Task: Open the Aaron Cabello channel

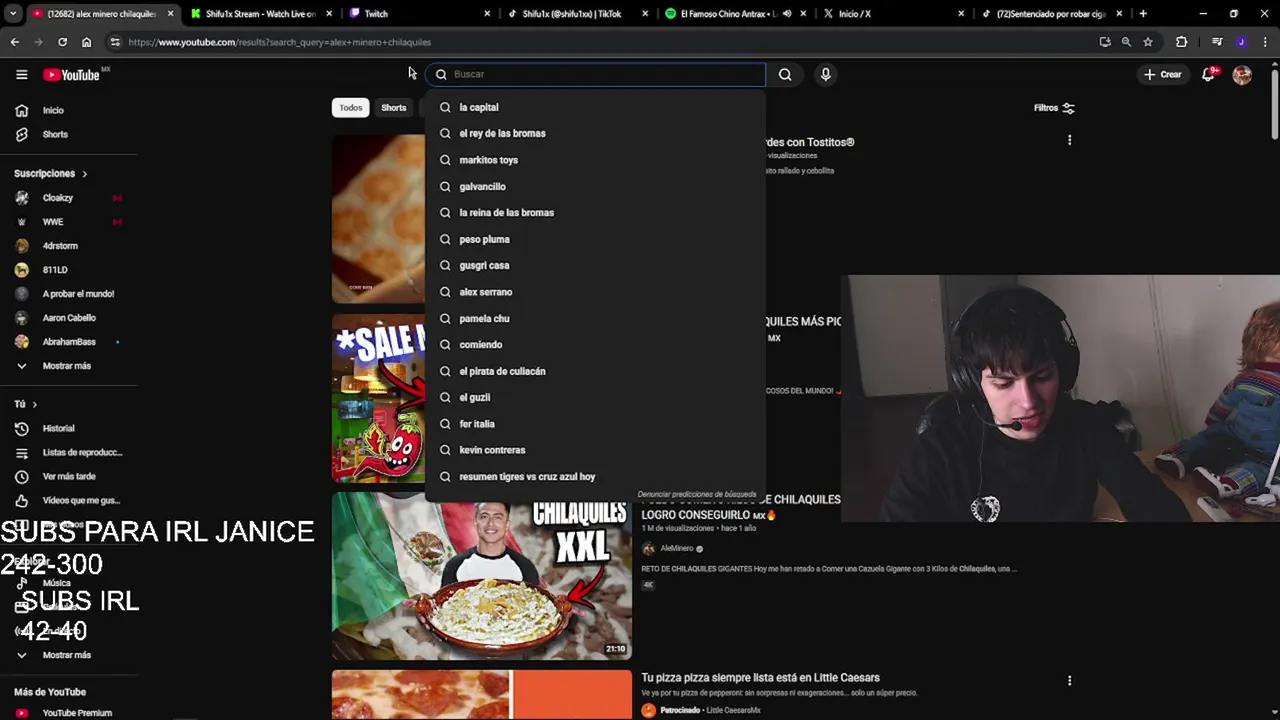Action: click(x=69, y=318)
